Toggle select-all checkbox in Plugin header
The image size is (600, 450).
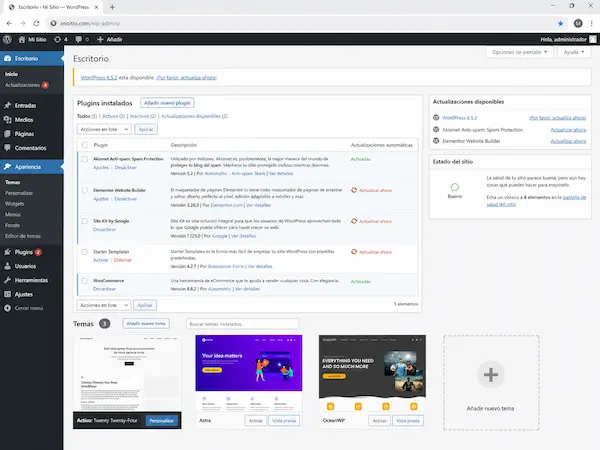point(85,145)
